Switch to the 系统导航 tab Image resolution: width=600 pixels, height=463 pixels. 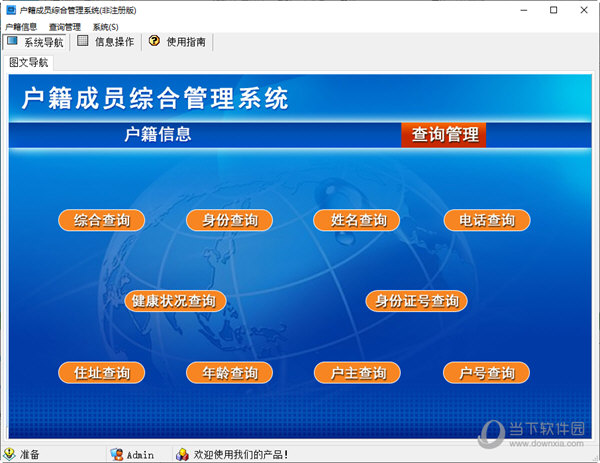point(36,42)
